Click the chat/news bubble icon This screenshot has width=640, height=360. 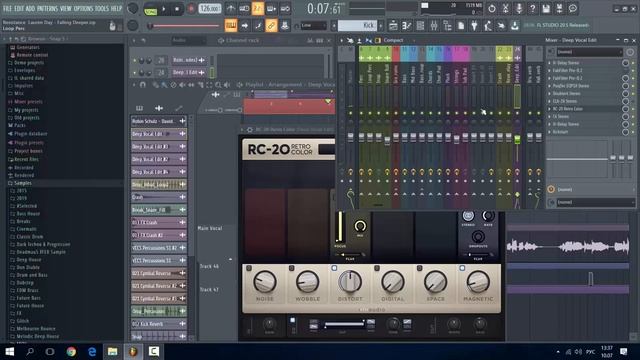point(573,9)
